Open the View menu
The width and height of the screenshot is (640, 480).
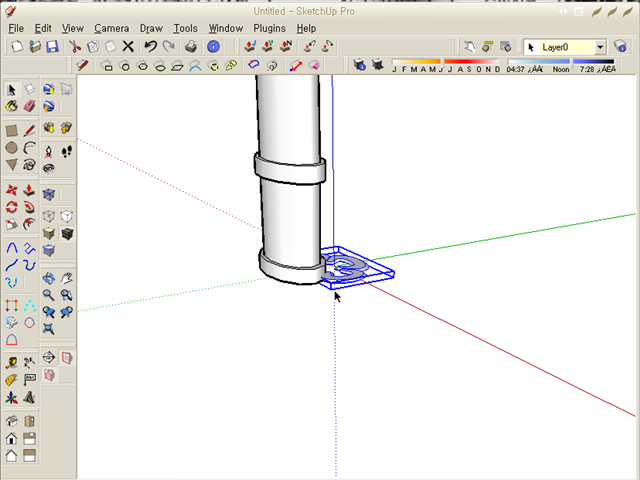click(x=73, y=29)
